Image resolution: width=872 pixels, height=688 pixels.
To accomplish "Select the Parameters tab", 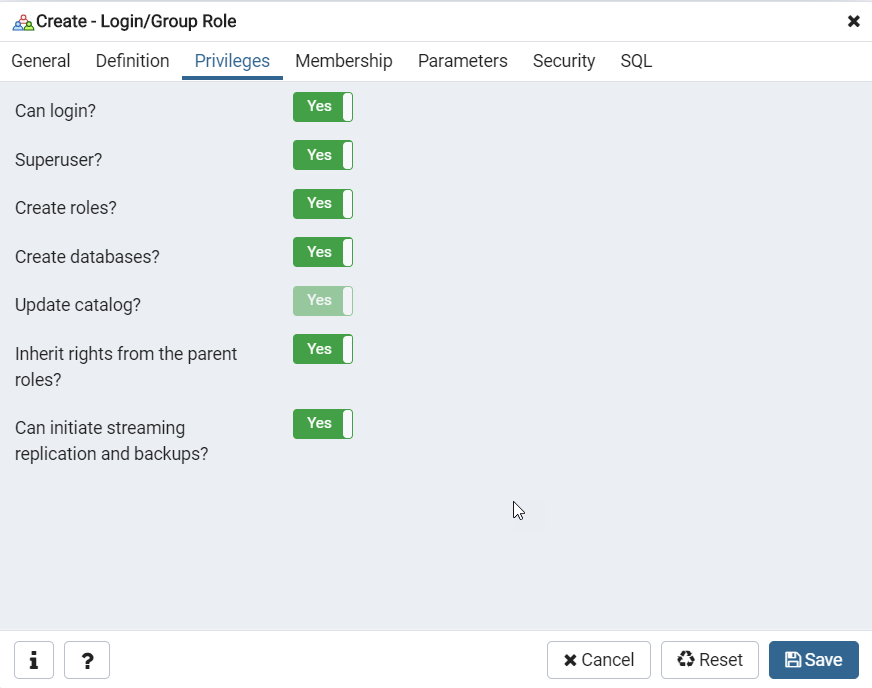I will (x=462, y=61).
